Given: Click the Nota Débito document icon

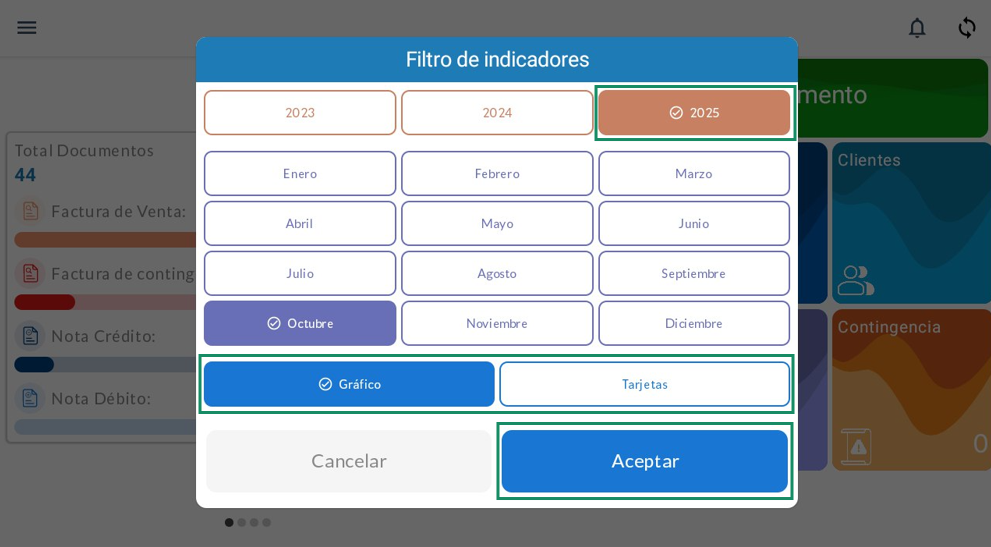Looking at the screenshot, I should coord(31,398).
